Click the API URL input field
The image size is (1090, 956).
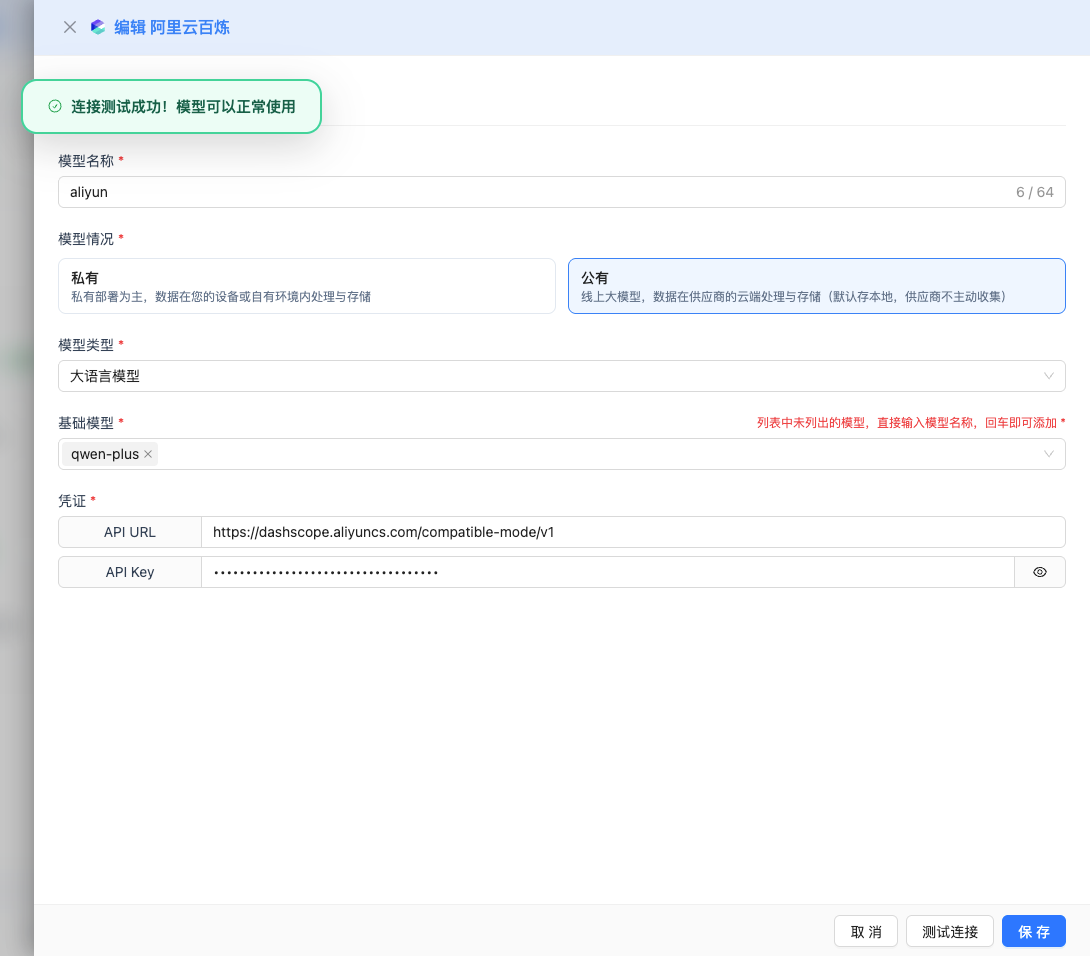click(x=630, y=532)
